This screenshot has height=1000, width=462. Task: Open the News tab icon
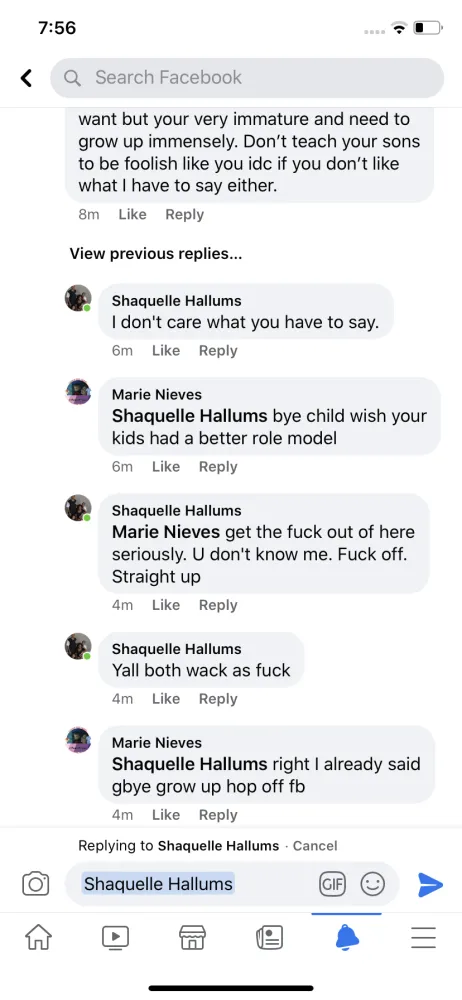269,937
